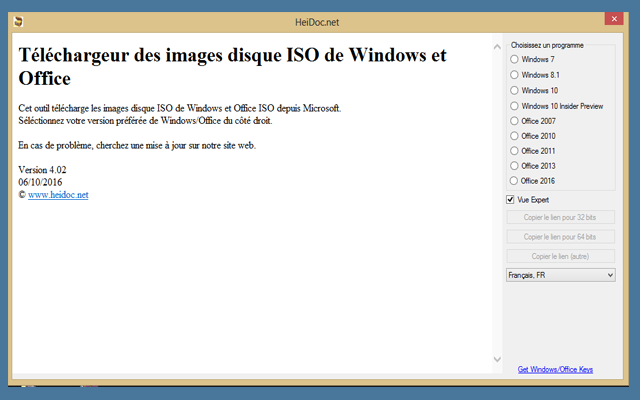The width and height of the screenshot is (640, 400).
Task: Click the 06/10/2016 date text
Action: pyautogui.click(x=40, y=182)
